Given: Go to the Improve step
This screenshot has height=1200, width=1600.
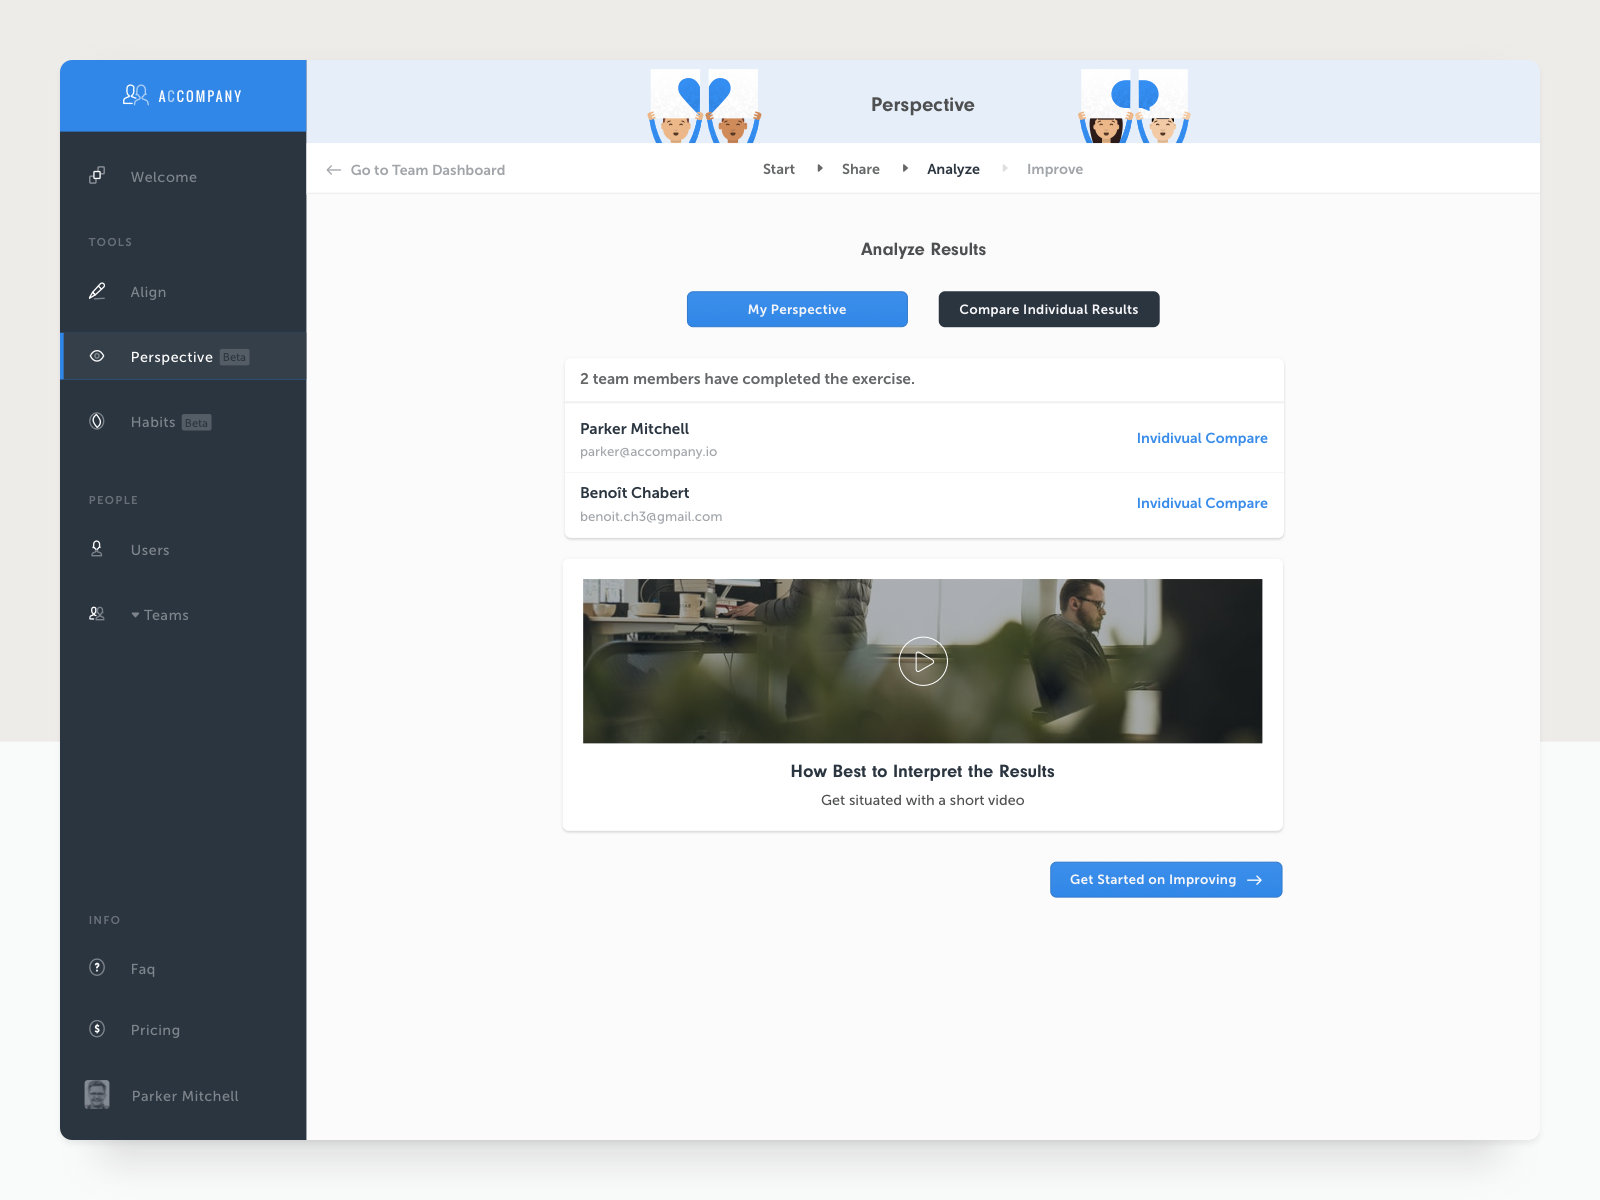Looking at the screenshot, I should pos(1055,169).
